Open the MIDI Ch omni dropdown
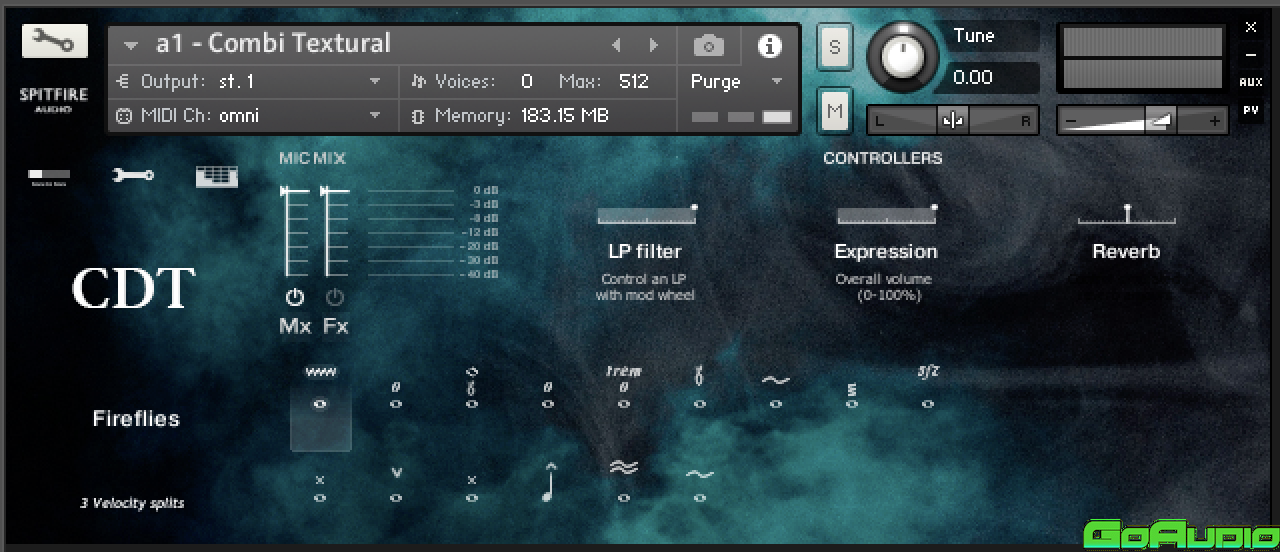The image size is (1280, 552). click(375, 116)
